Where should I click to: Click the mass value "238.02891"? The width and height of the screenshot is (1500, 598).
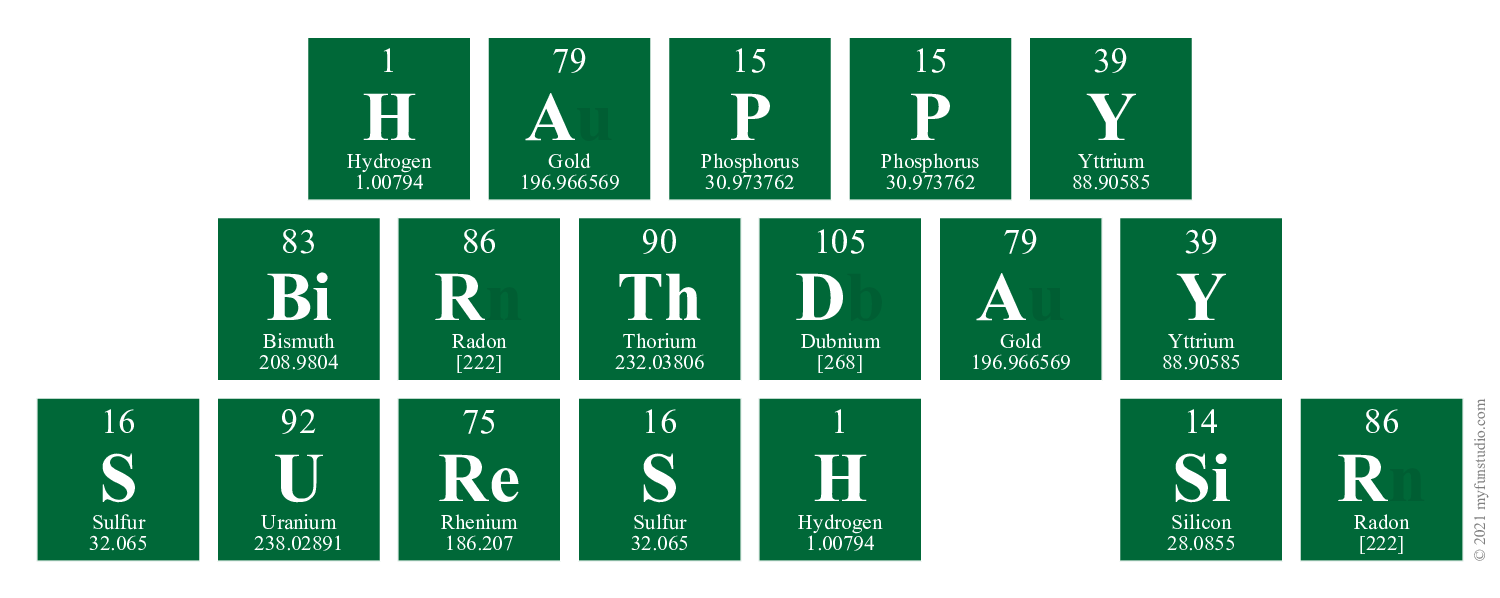pyautogui.click(x=299, y=543)
